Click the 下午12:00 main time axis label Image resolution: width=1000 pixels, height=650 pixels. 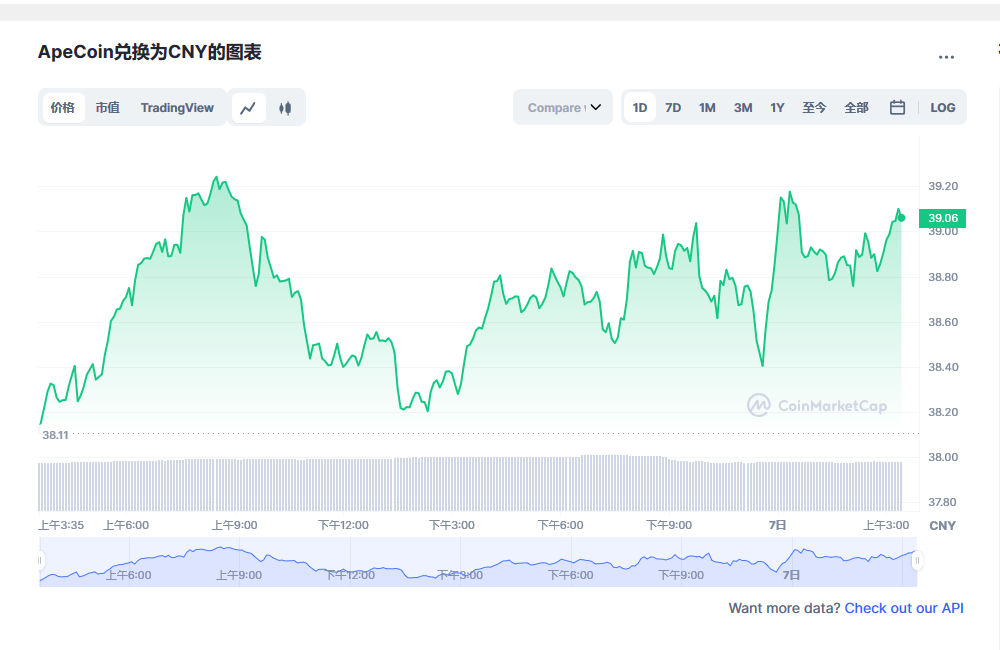pyautogui.click(x=343, y=525)
